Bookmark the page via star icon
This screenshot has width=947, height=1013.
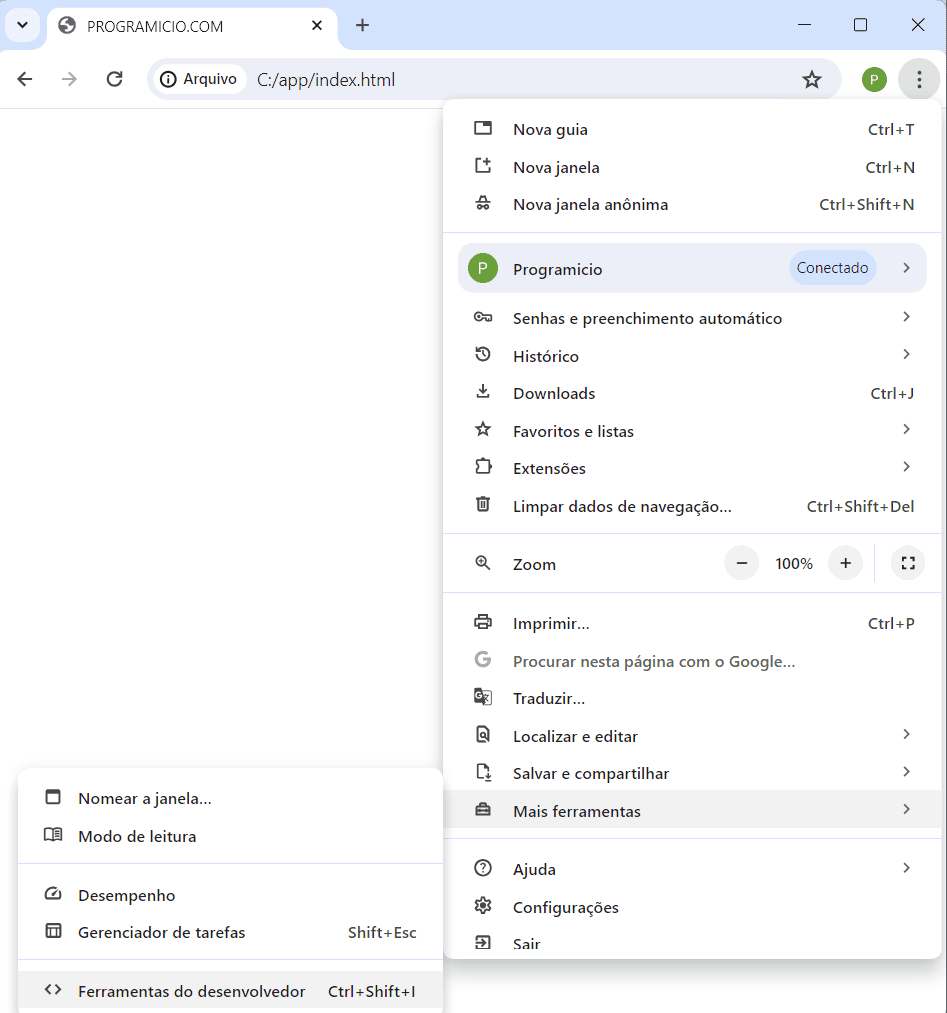pyautogui.click(x=812, y=79)
